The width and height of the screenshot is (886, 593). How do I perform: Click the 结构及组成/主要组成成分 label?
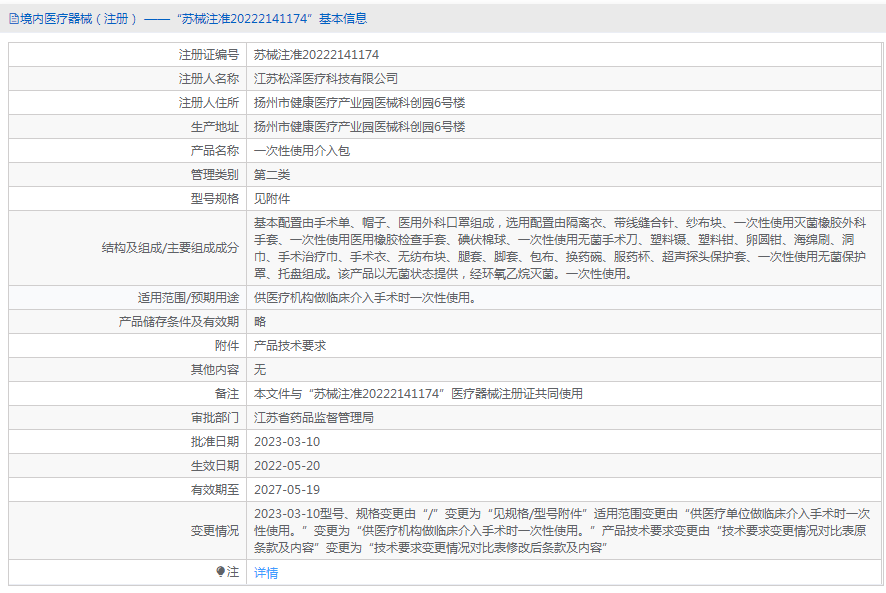click(170, 248)
